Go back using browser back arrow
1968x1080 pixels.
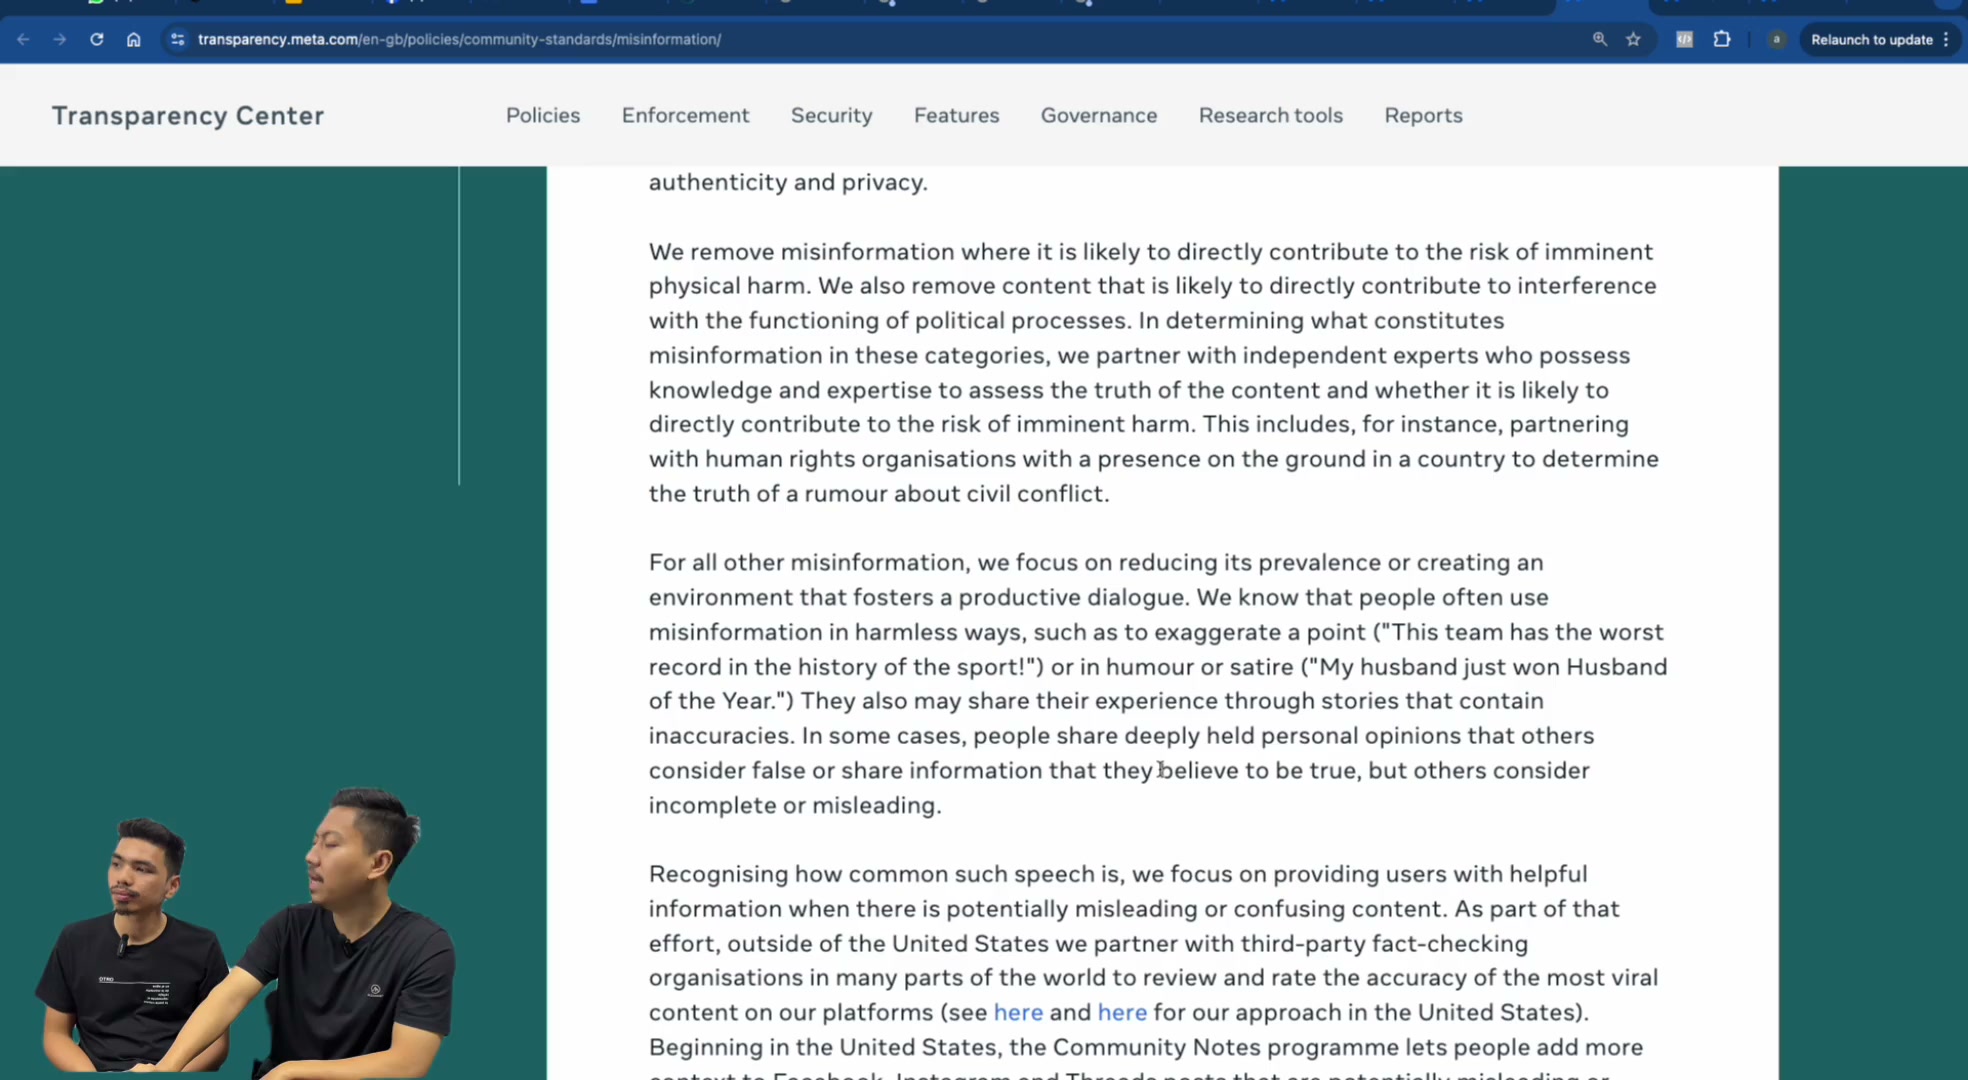[23, 39]
